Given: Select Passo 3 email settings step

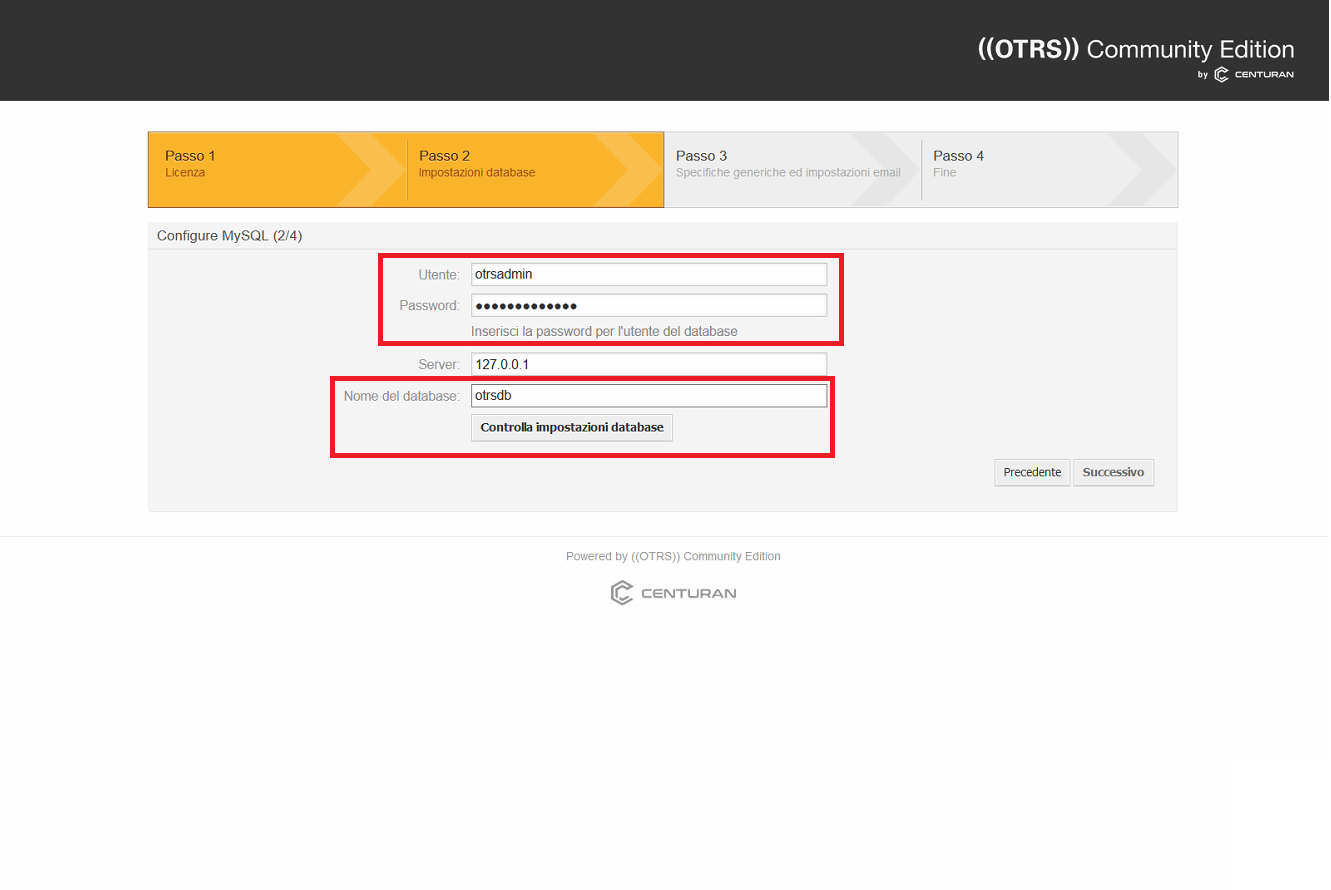Looking at the screenshot, I should pos(792,169).
